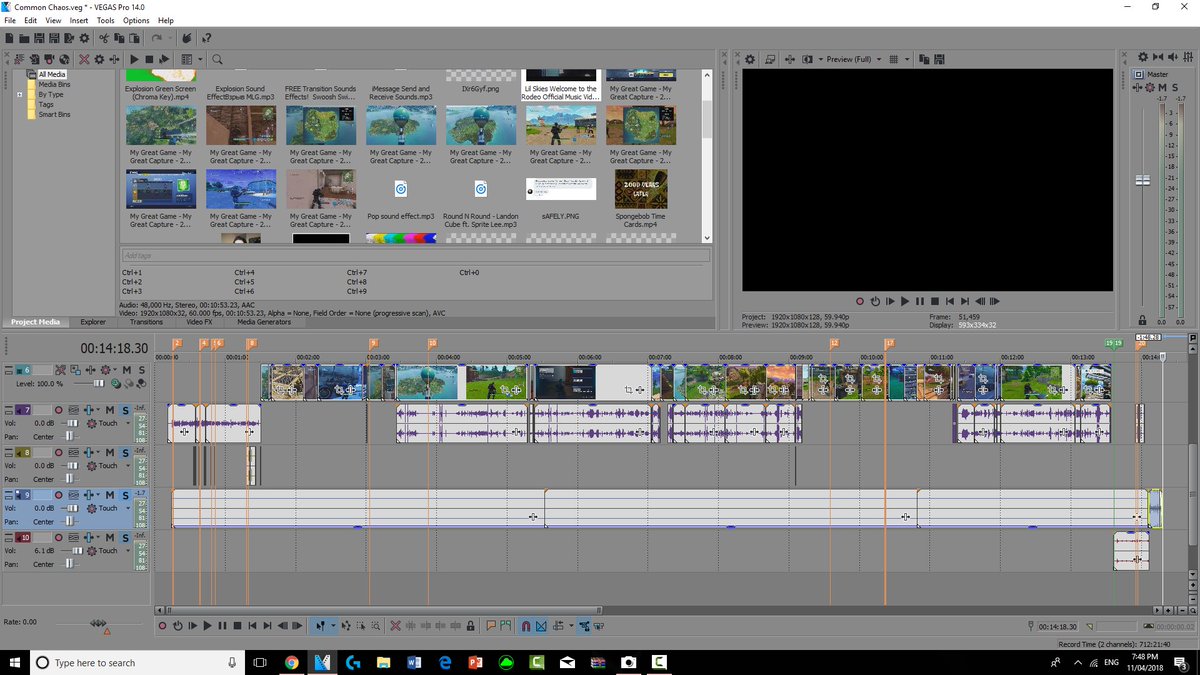Screen dimensions: 1200x675
Task: Switch to the Video FX tab
Action: [199, 322]
